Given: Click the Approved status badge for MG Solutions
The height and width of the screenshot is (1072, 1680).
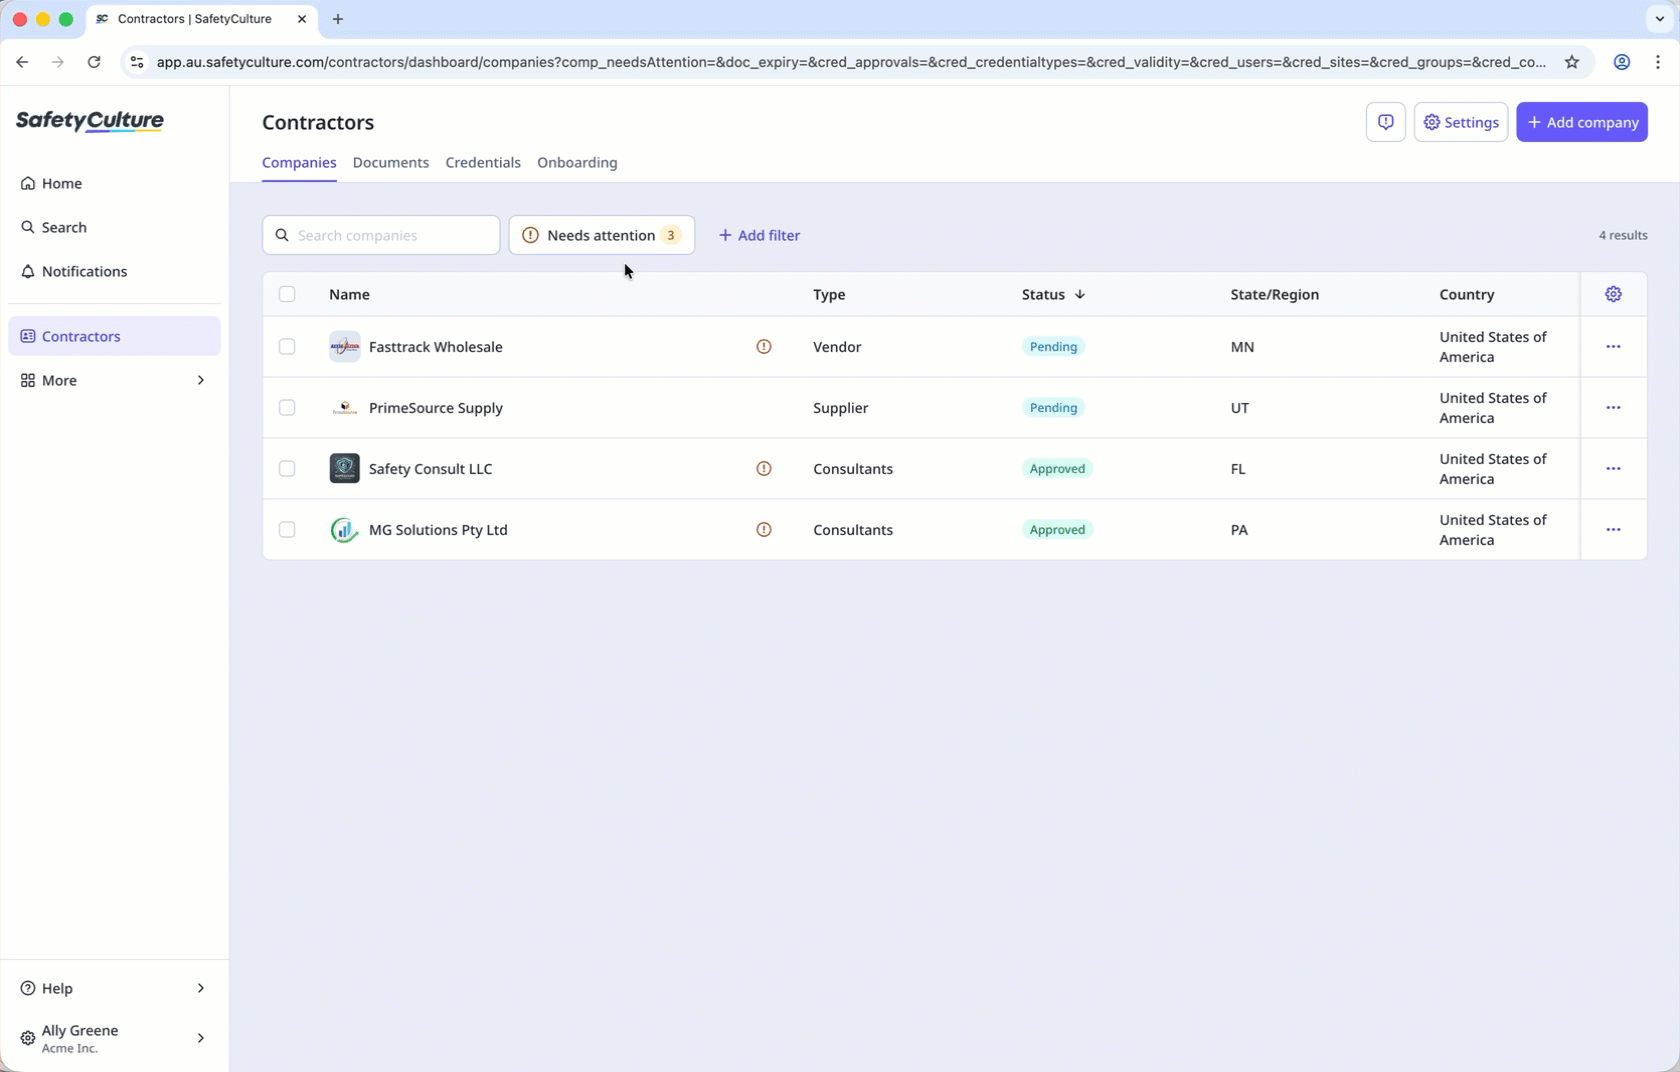Looking at the screenshot, I should pyautogui.click(x=1057, y=530).
